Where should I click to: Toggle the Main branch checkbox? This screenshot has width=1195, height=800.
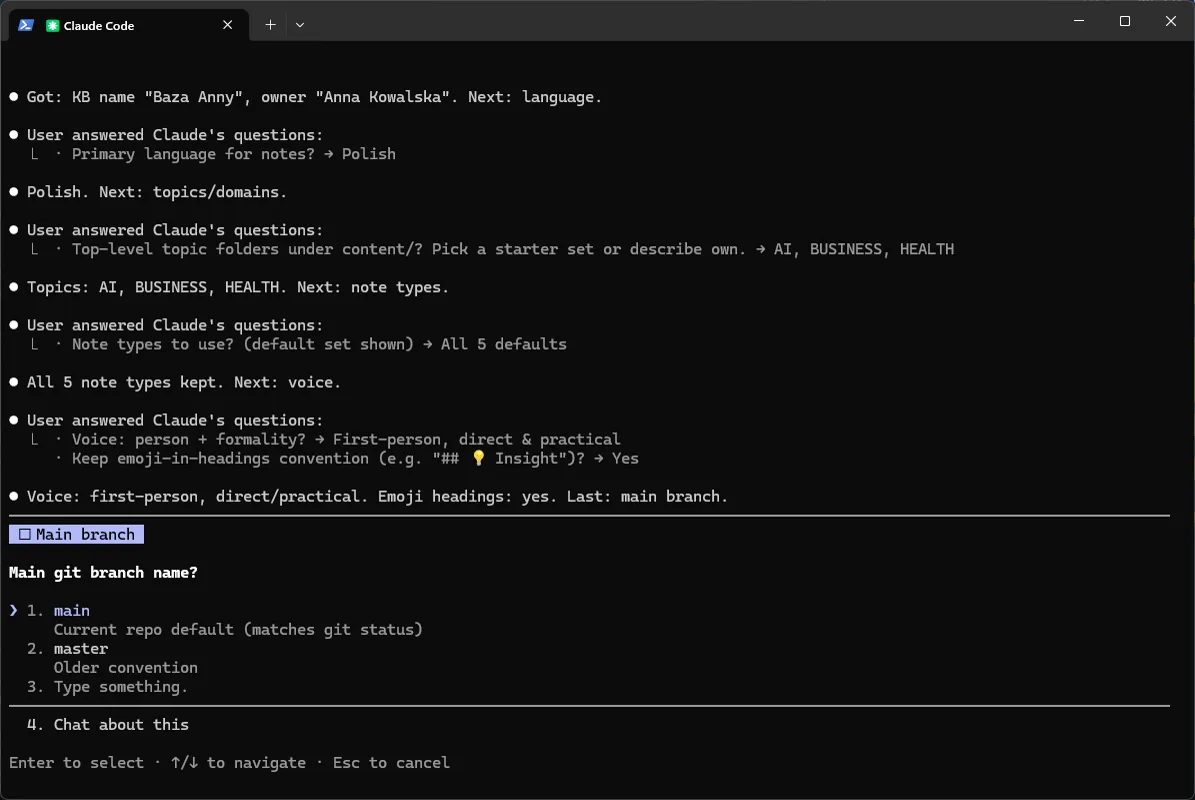pyautogui.click(x=25, y=534)
